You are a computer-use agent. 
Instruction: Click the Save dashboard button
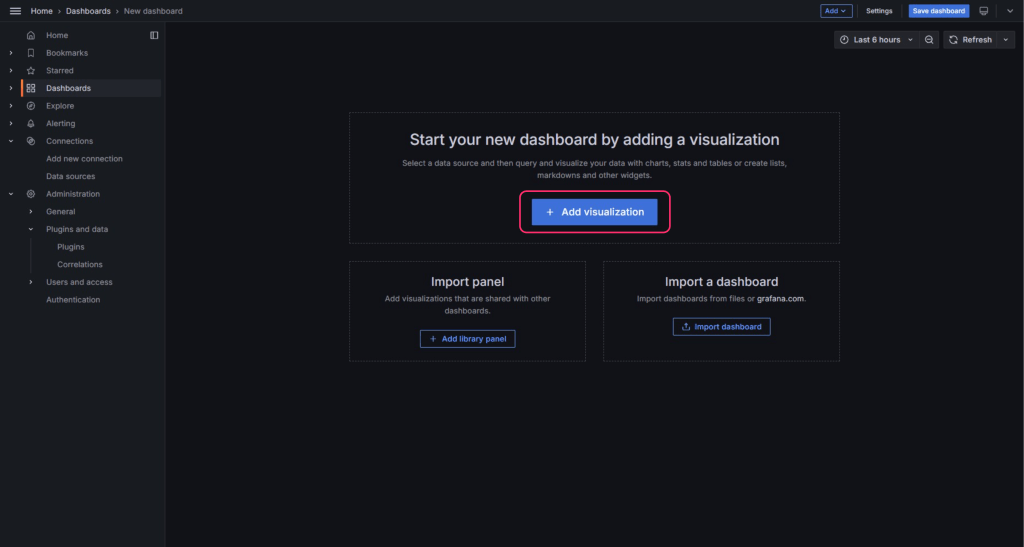click(x=938, y=11)
